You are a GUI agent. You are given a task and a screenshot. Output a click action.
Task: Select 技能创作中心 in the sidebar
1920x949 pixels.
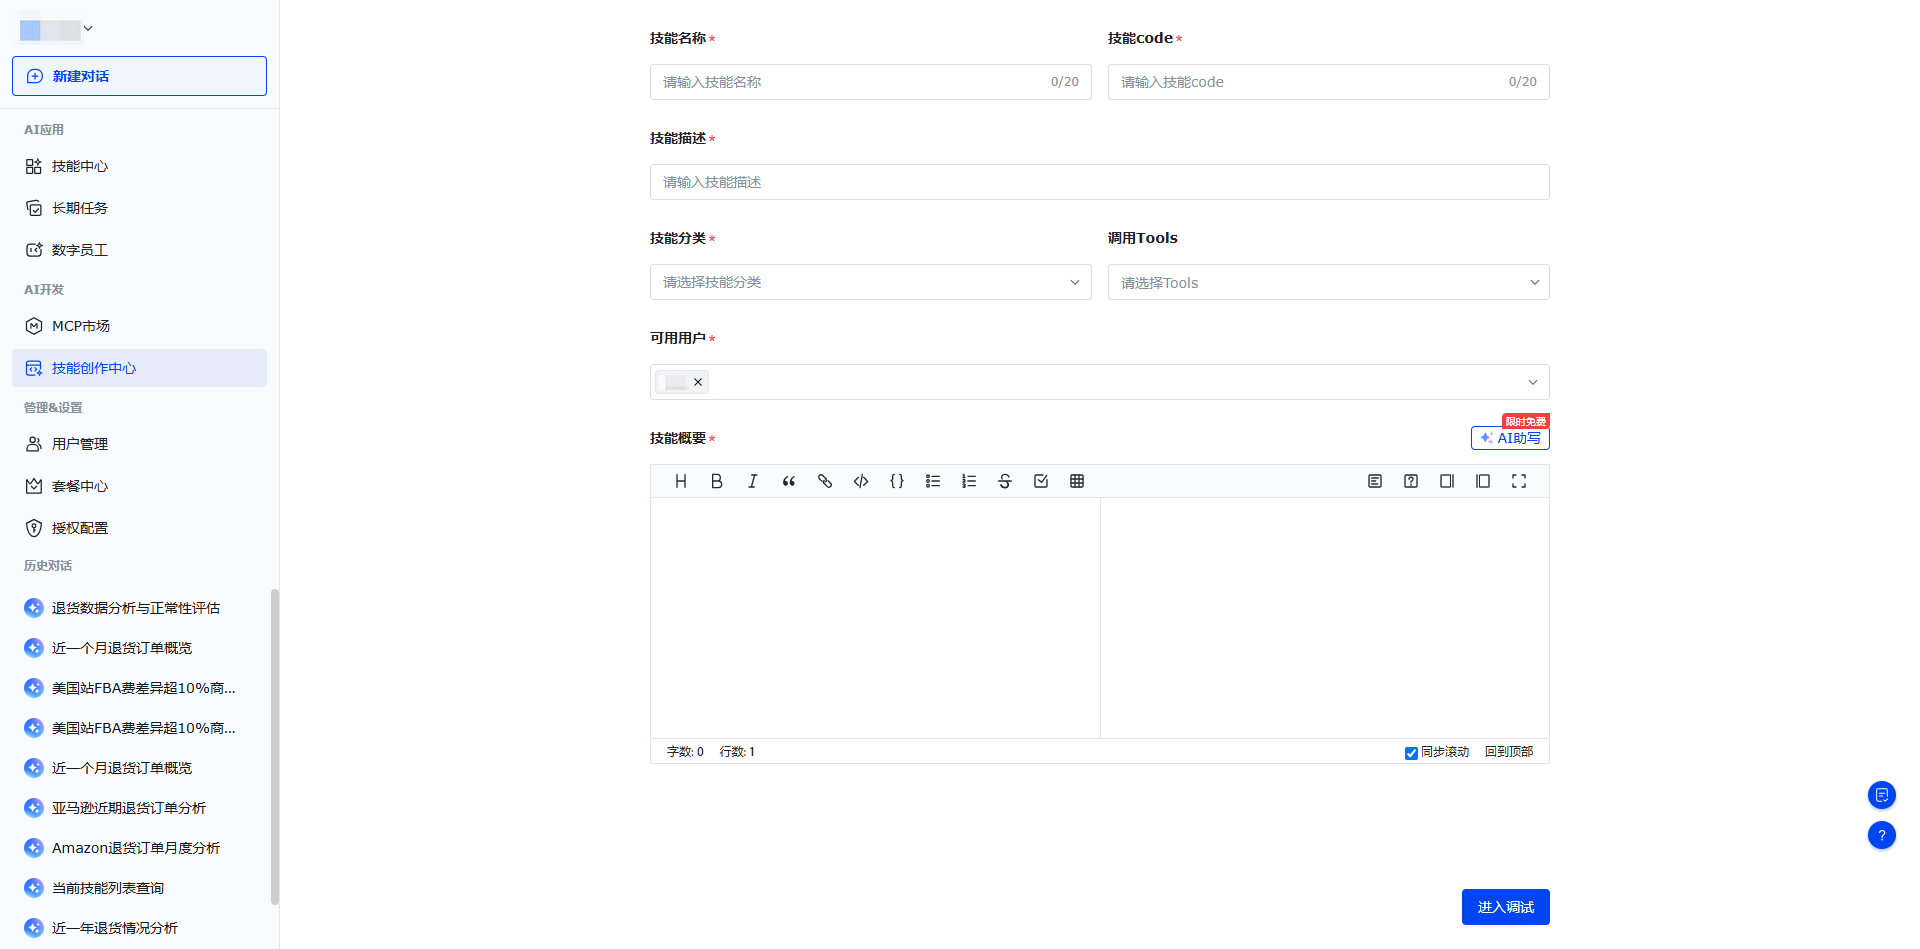coord(140,368)
